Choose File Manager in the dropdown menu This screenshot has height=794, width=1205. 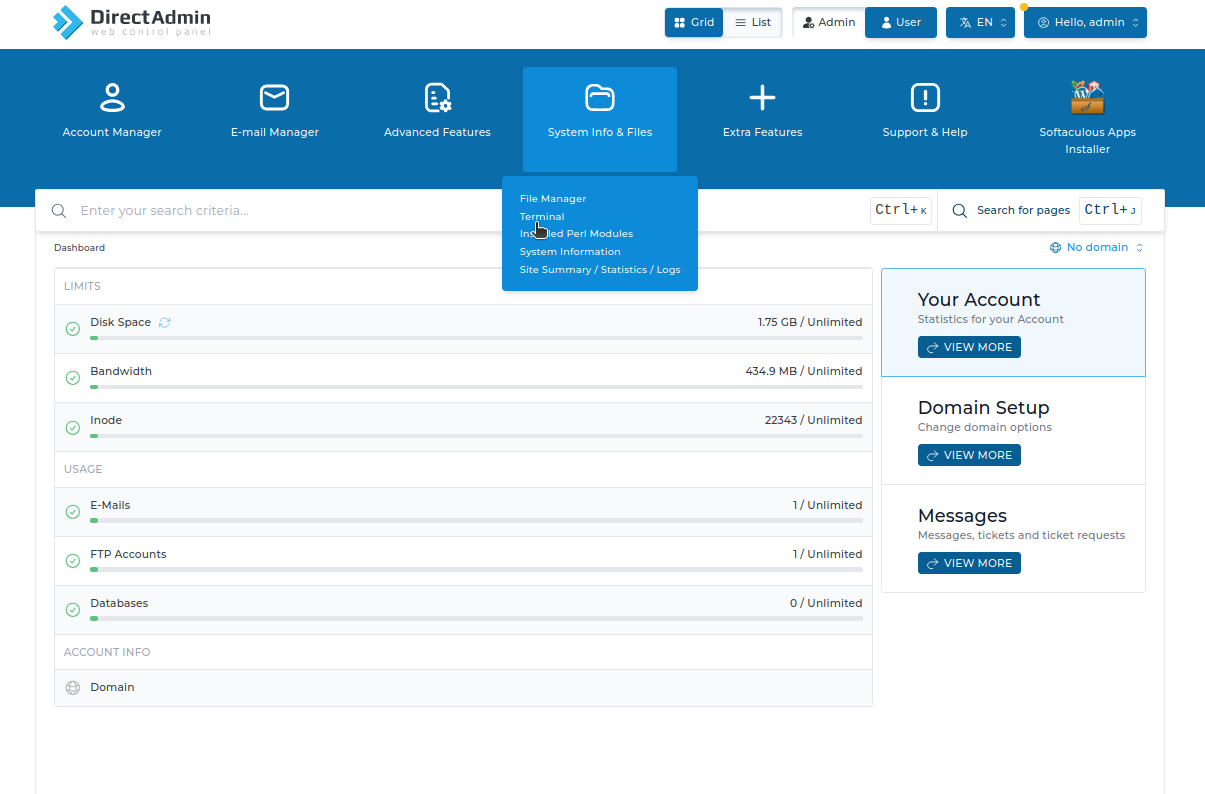click(x=553, y=199)
